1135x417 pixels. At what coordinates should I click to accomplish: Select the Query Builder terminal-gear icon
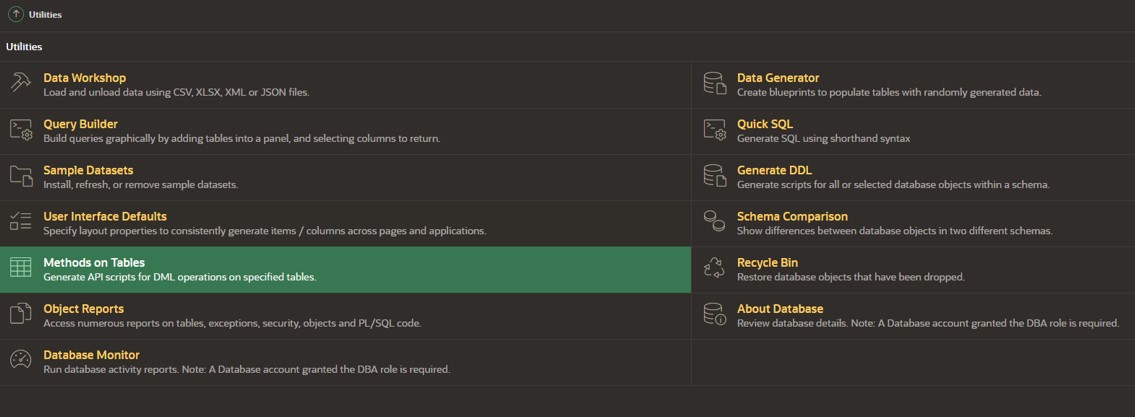tap(20, 130)
